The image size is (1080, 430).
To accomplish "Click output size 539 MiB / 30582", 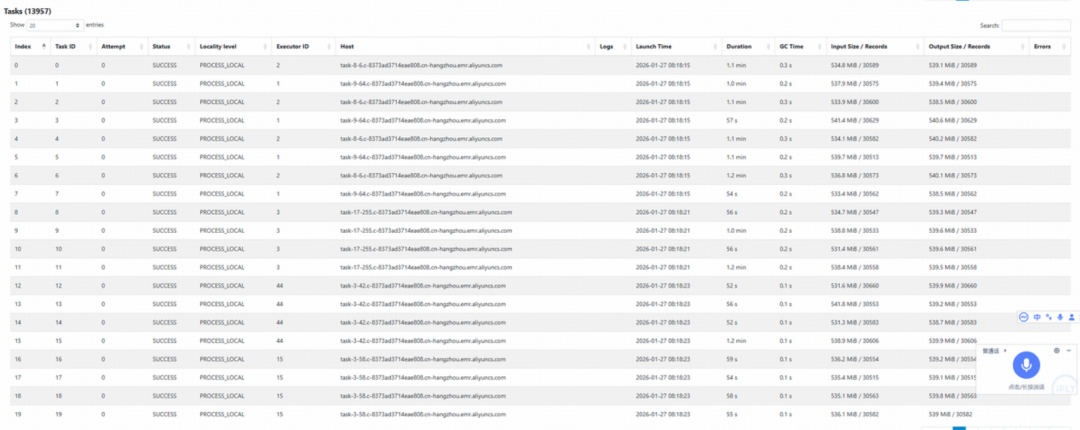I will click(x=950, y=414).
